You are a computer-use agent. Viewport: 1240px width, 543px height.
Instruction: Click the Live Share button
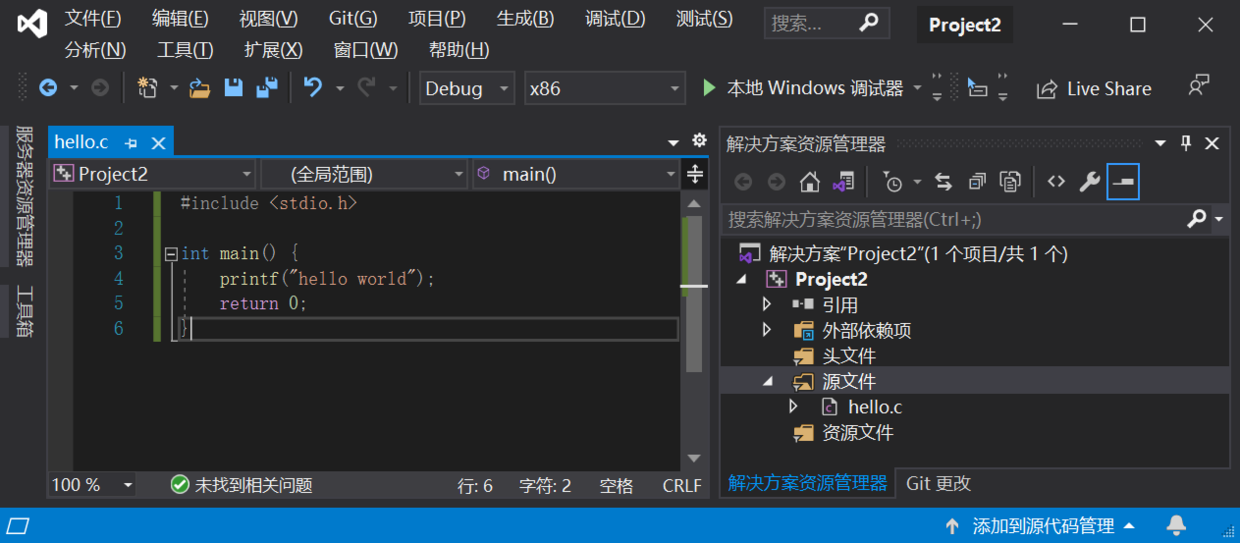click(1093, 89)
